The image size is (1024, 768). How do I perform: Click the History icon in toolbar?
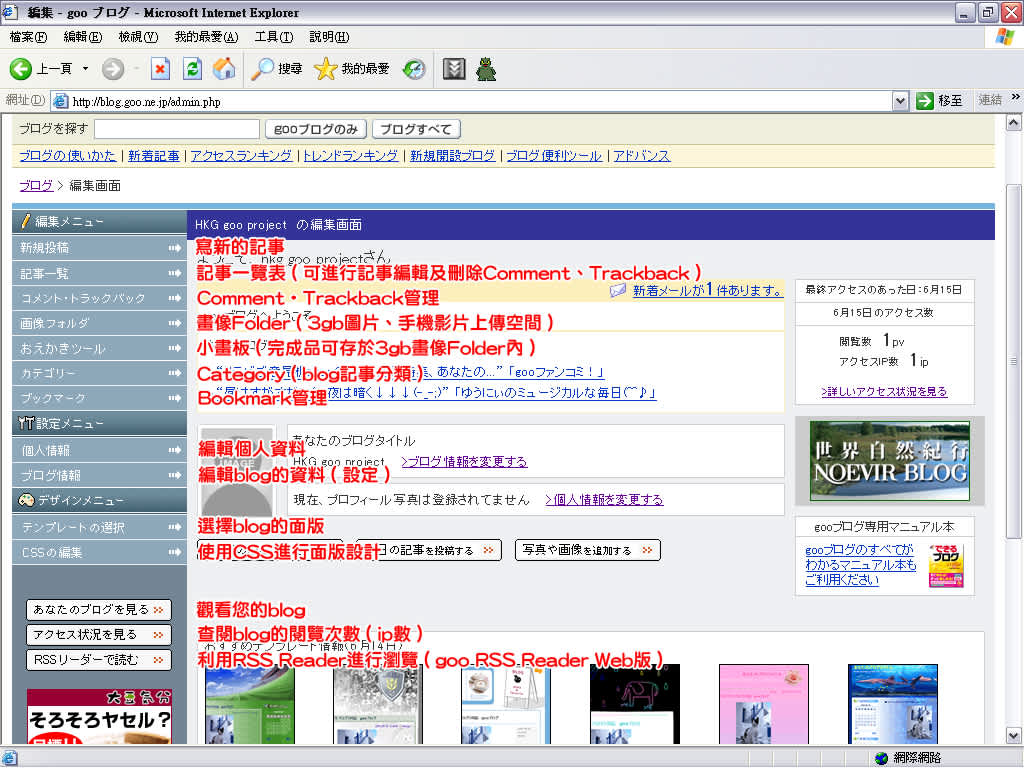414,69
